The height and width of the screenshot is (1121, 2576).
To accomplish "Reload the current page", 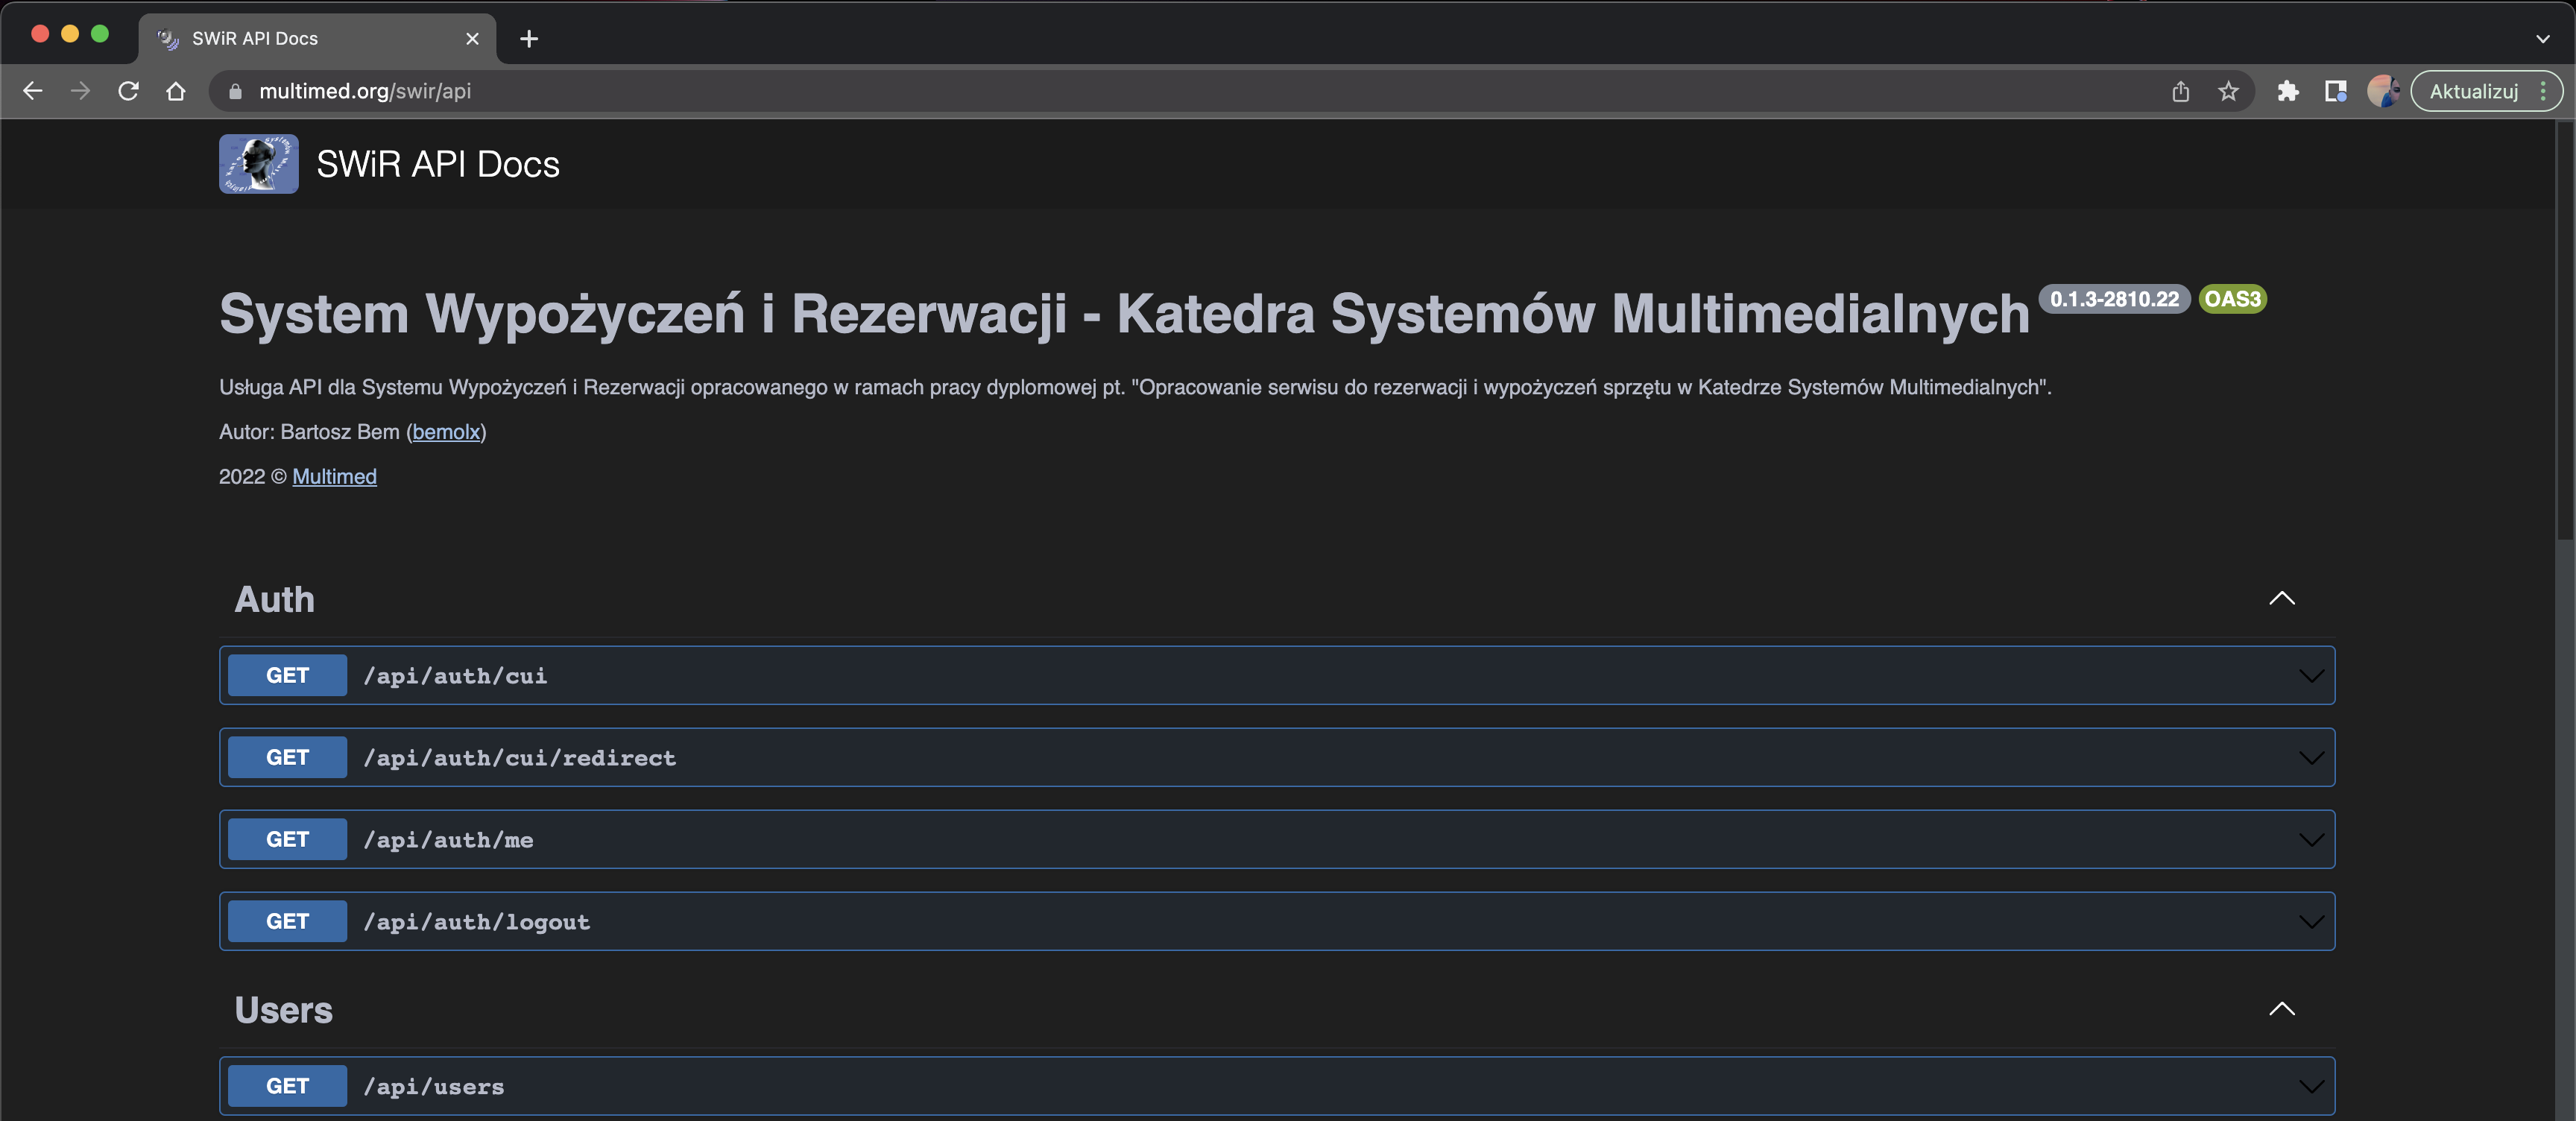I will click(128, 91).
